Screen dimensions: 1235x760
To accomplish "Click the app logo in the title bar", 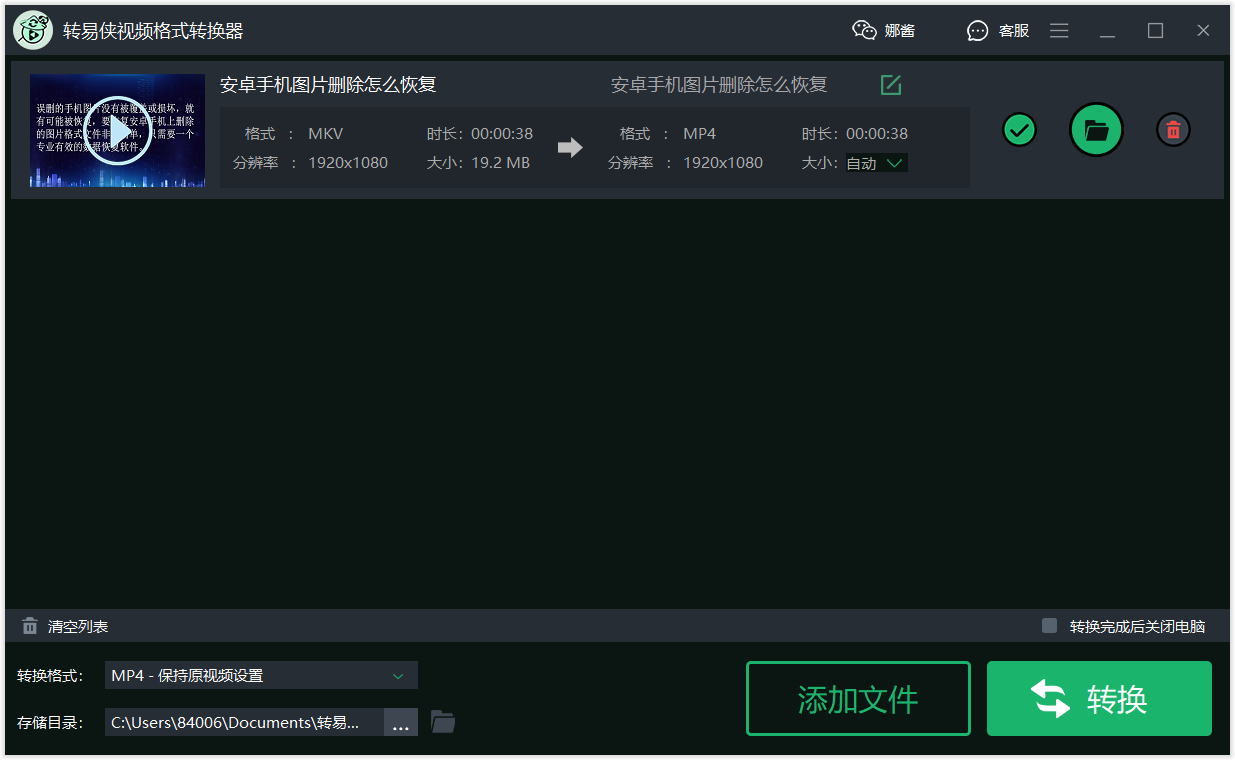I will pyautogui.click(x=33, y=30).
